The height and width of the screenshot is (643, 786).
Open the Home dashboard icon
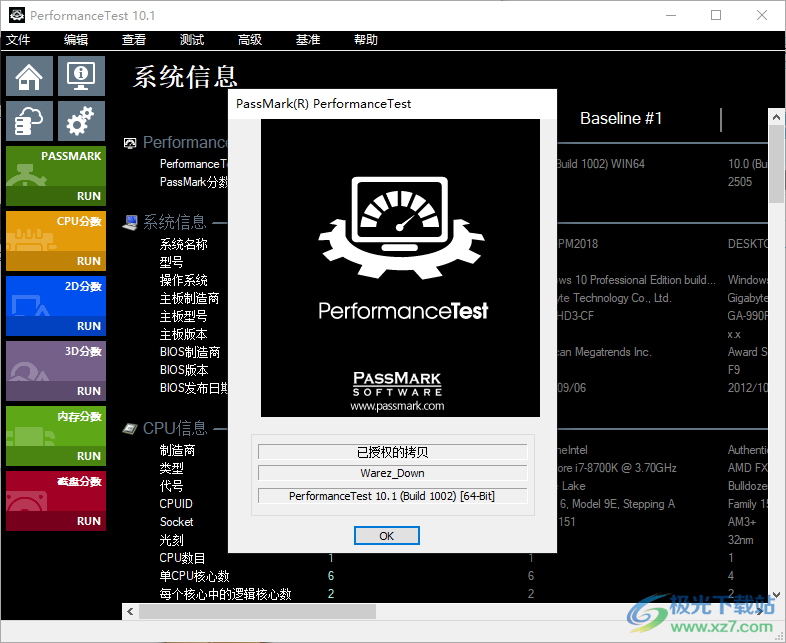29,76
